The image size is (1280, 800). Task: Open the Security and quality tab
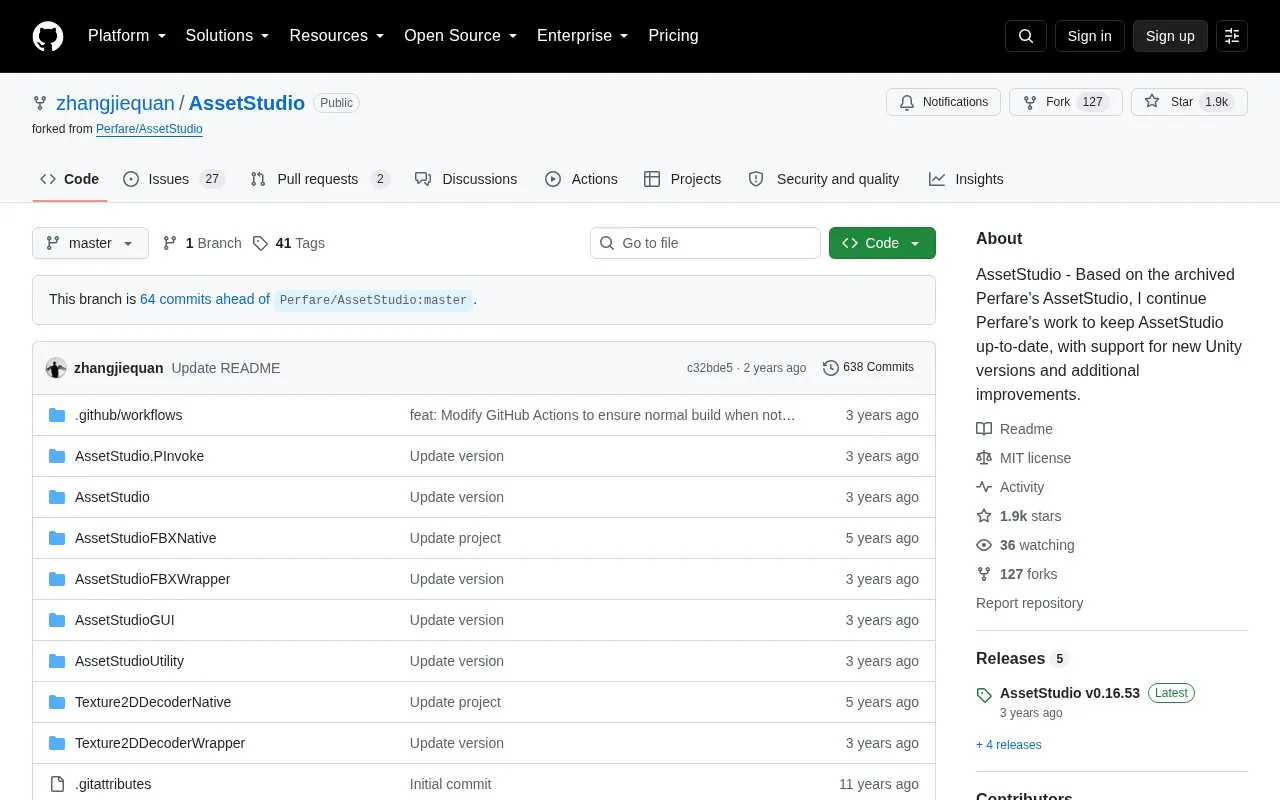(x=824, y=179)
